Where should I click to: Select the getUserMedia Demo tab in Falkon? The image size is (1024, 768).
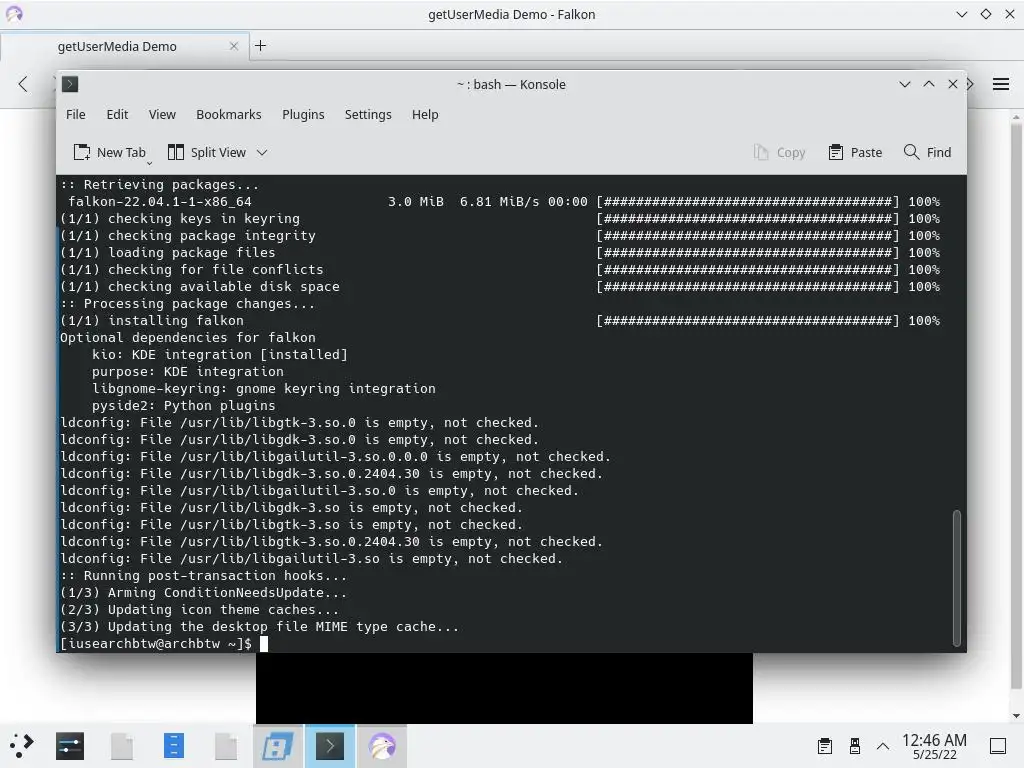click(x=124, y=46)
